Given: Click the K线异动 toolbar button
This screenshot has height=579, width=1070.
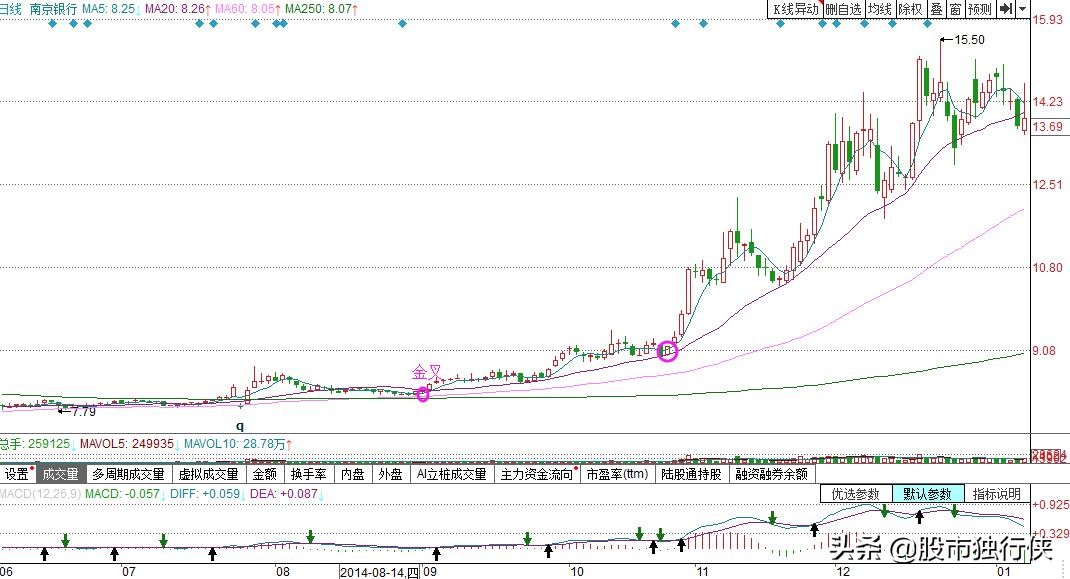Looking at the screenshot, I should click(795, 9).
